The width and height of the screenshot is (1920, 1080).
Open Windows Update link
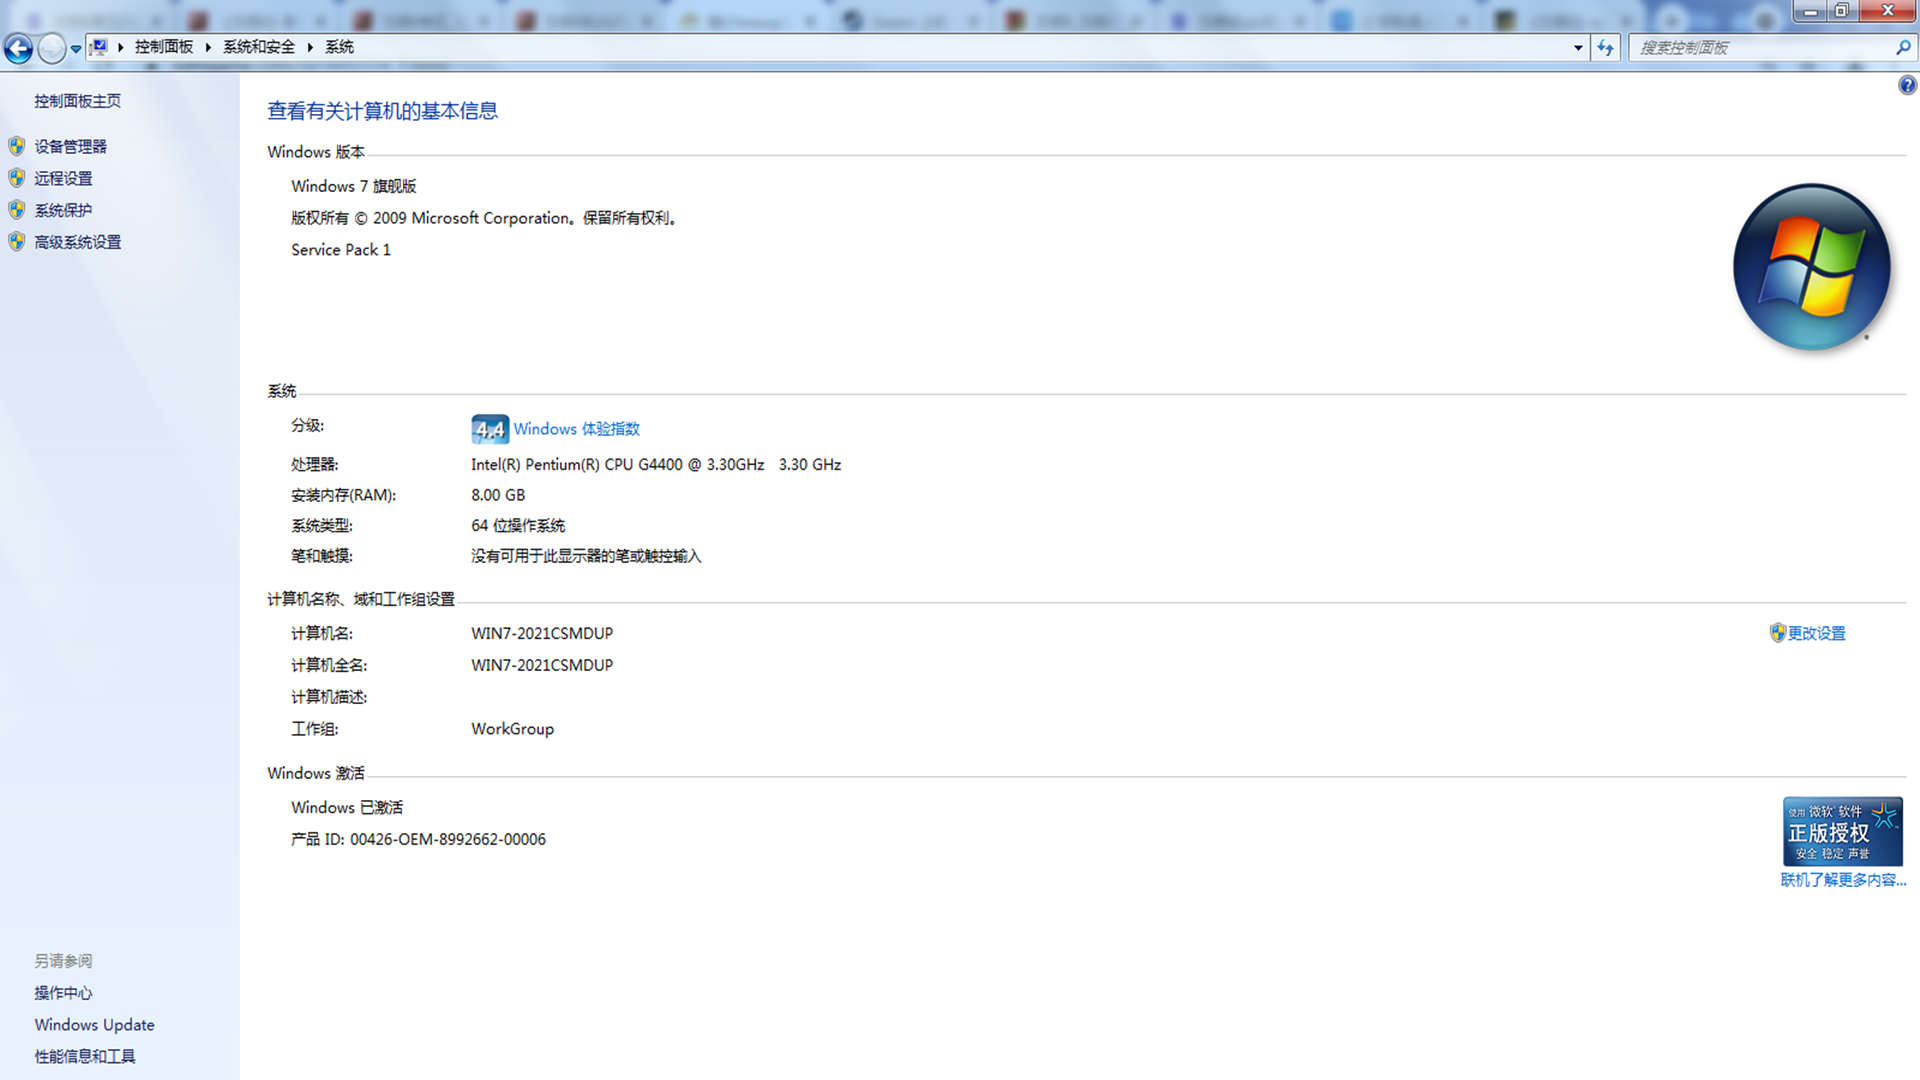94,1025
